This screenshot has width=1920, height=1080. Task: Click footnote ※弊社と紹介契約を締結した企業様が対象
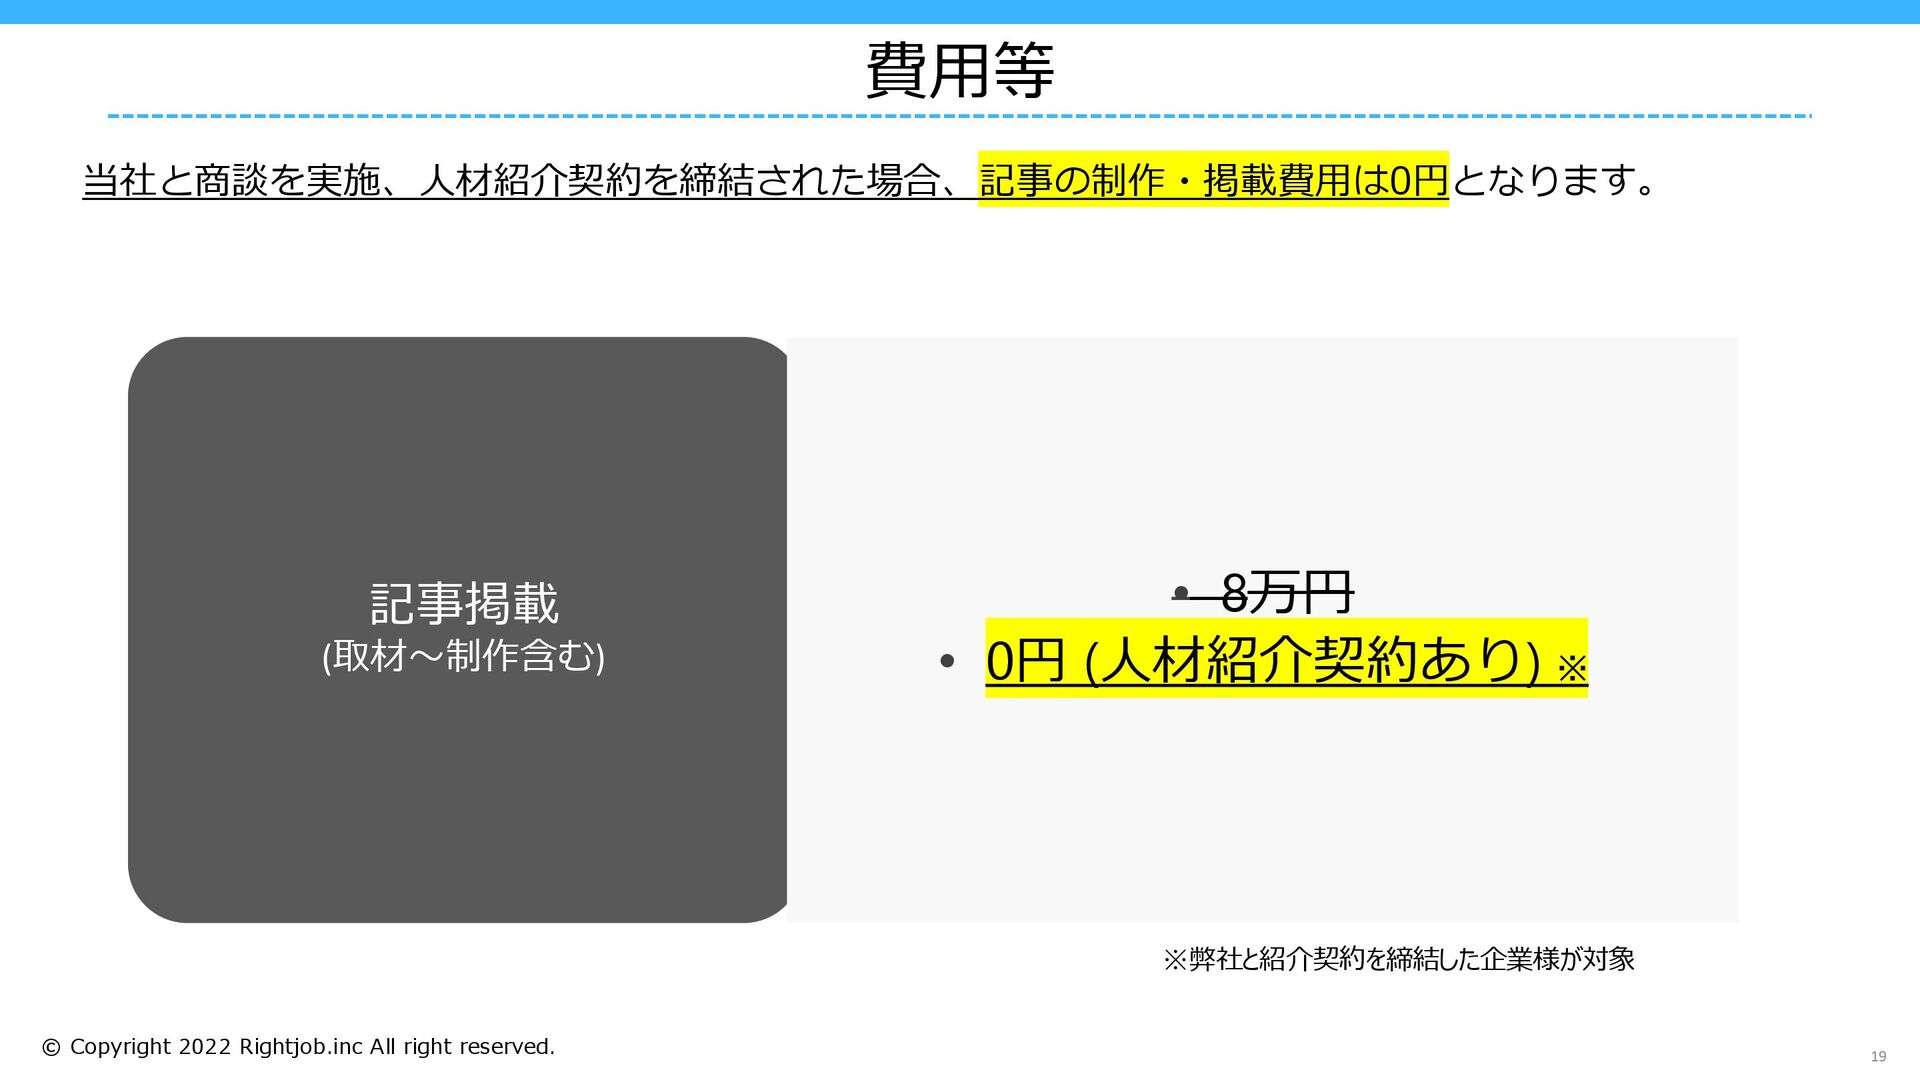[1398, 959]
